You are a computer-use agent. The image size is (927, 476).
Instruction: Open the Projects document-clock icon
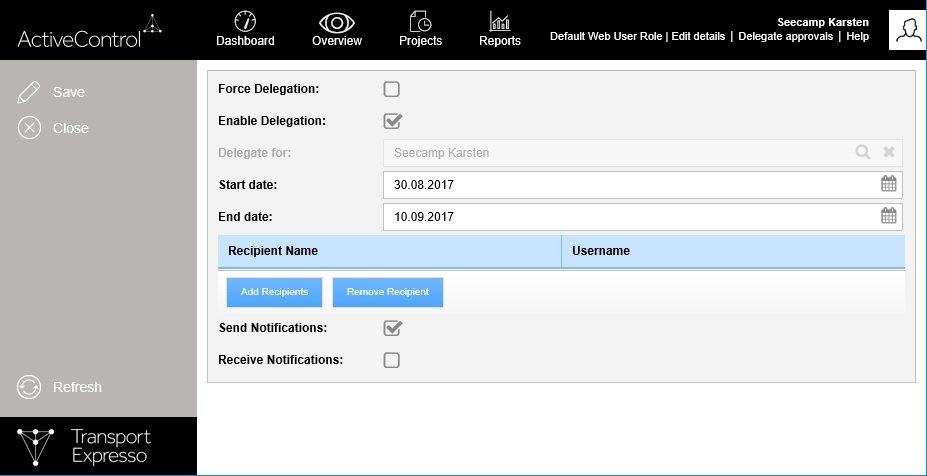420,21
